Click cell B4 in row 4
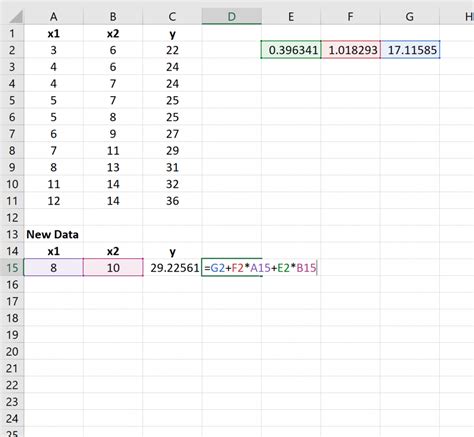The height and width of the screenshot is (437, 474). click(113, 84)
